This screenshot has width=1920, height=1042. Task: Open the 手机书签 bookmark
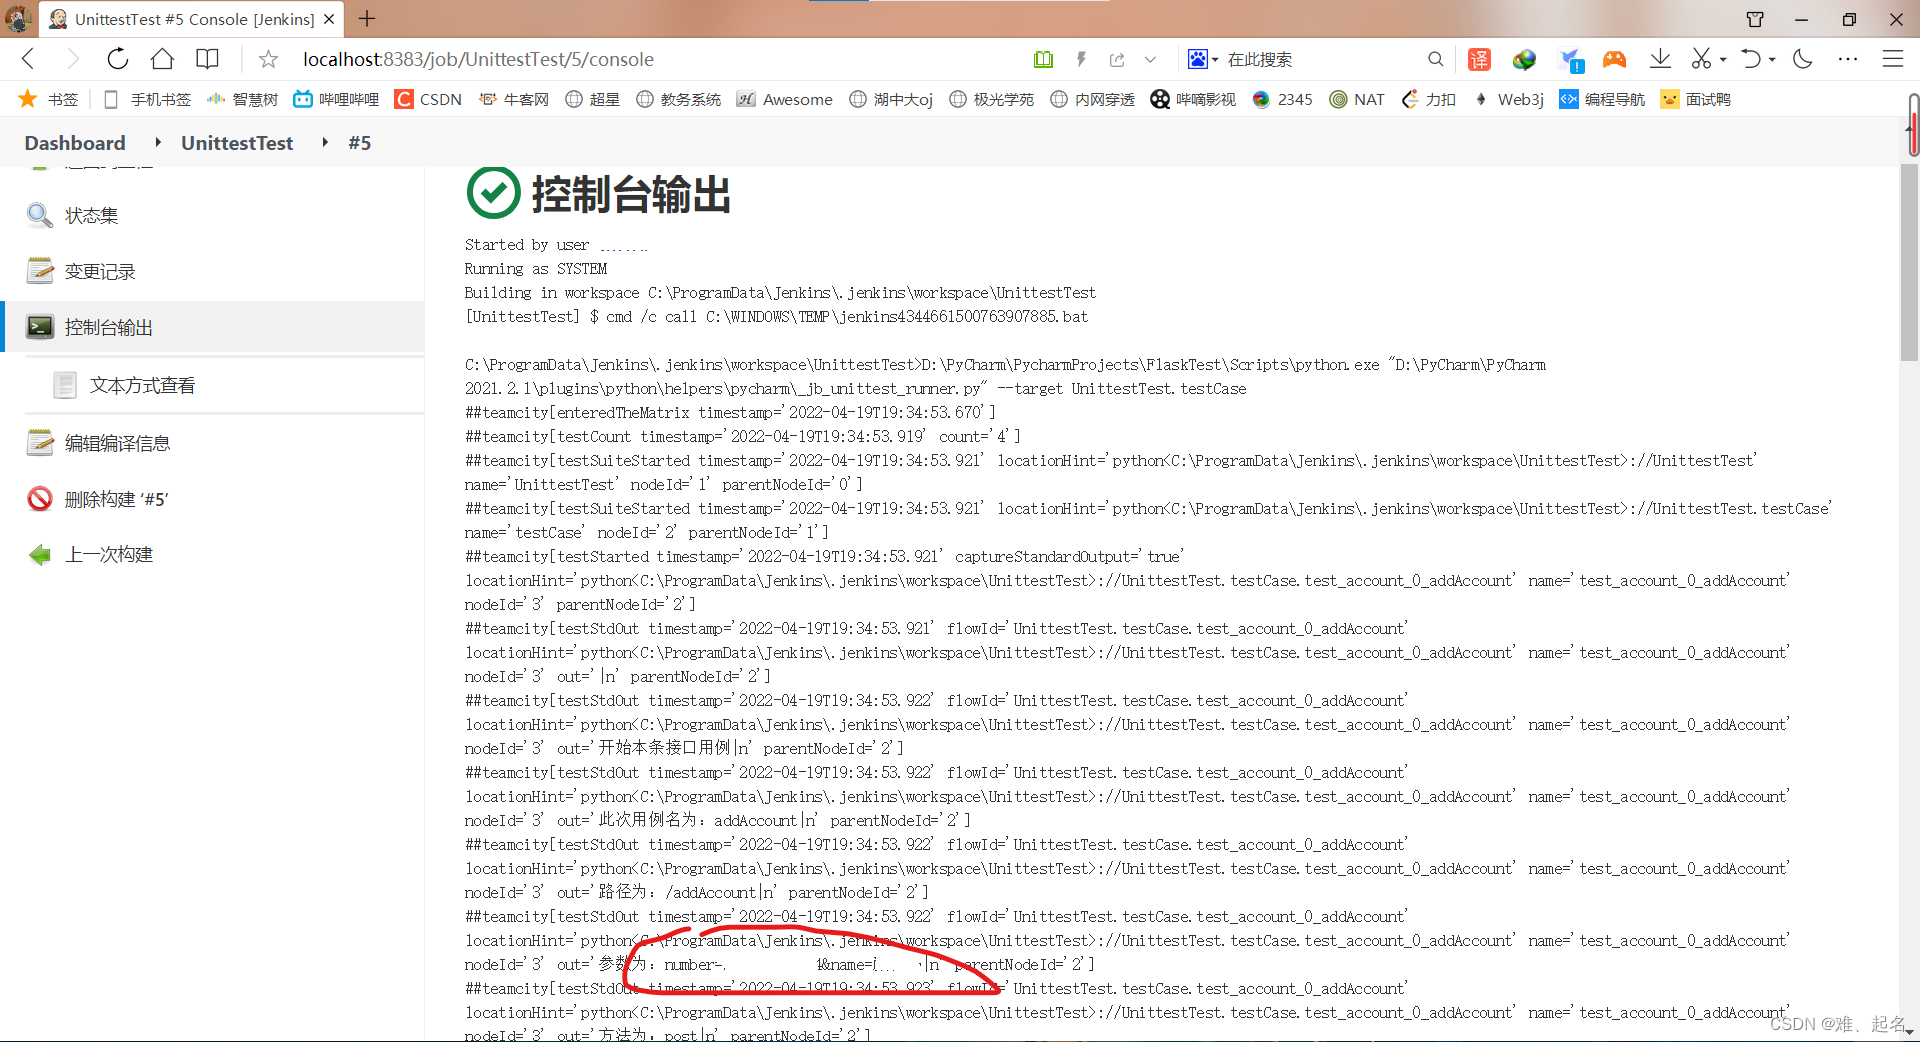click(x=147, y=99)
